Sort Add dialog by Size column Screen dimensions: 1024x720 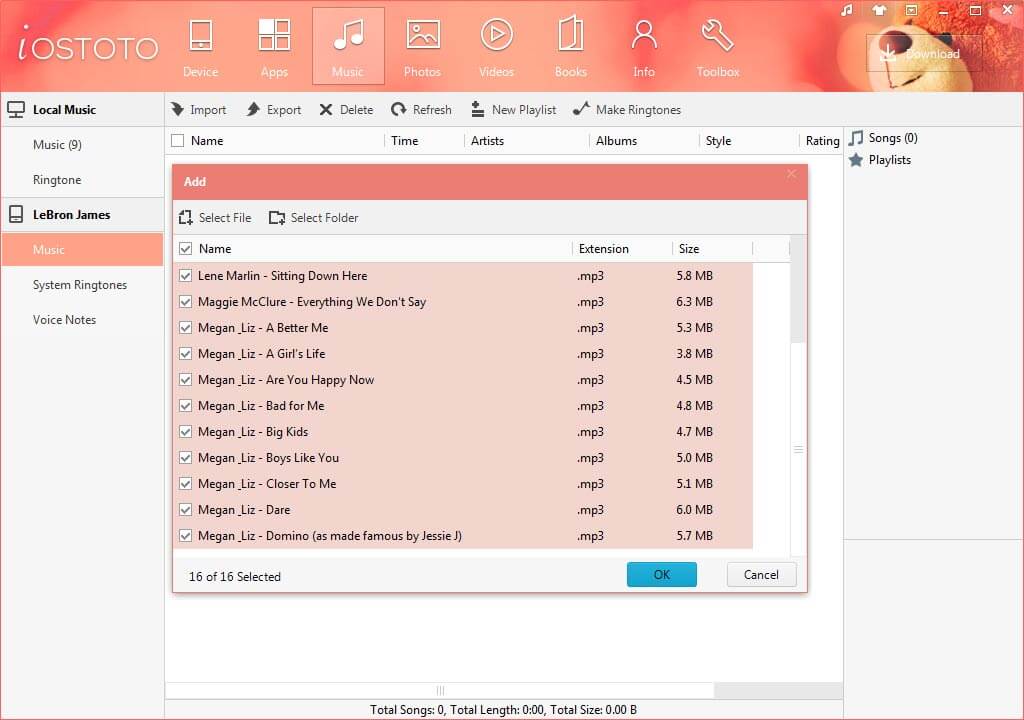click(x=689, y=249)
